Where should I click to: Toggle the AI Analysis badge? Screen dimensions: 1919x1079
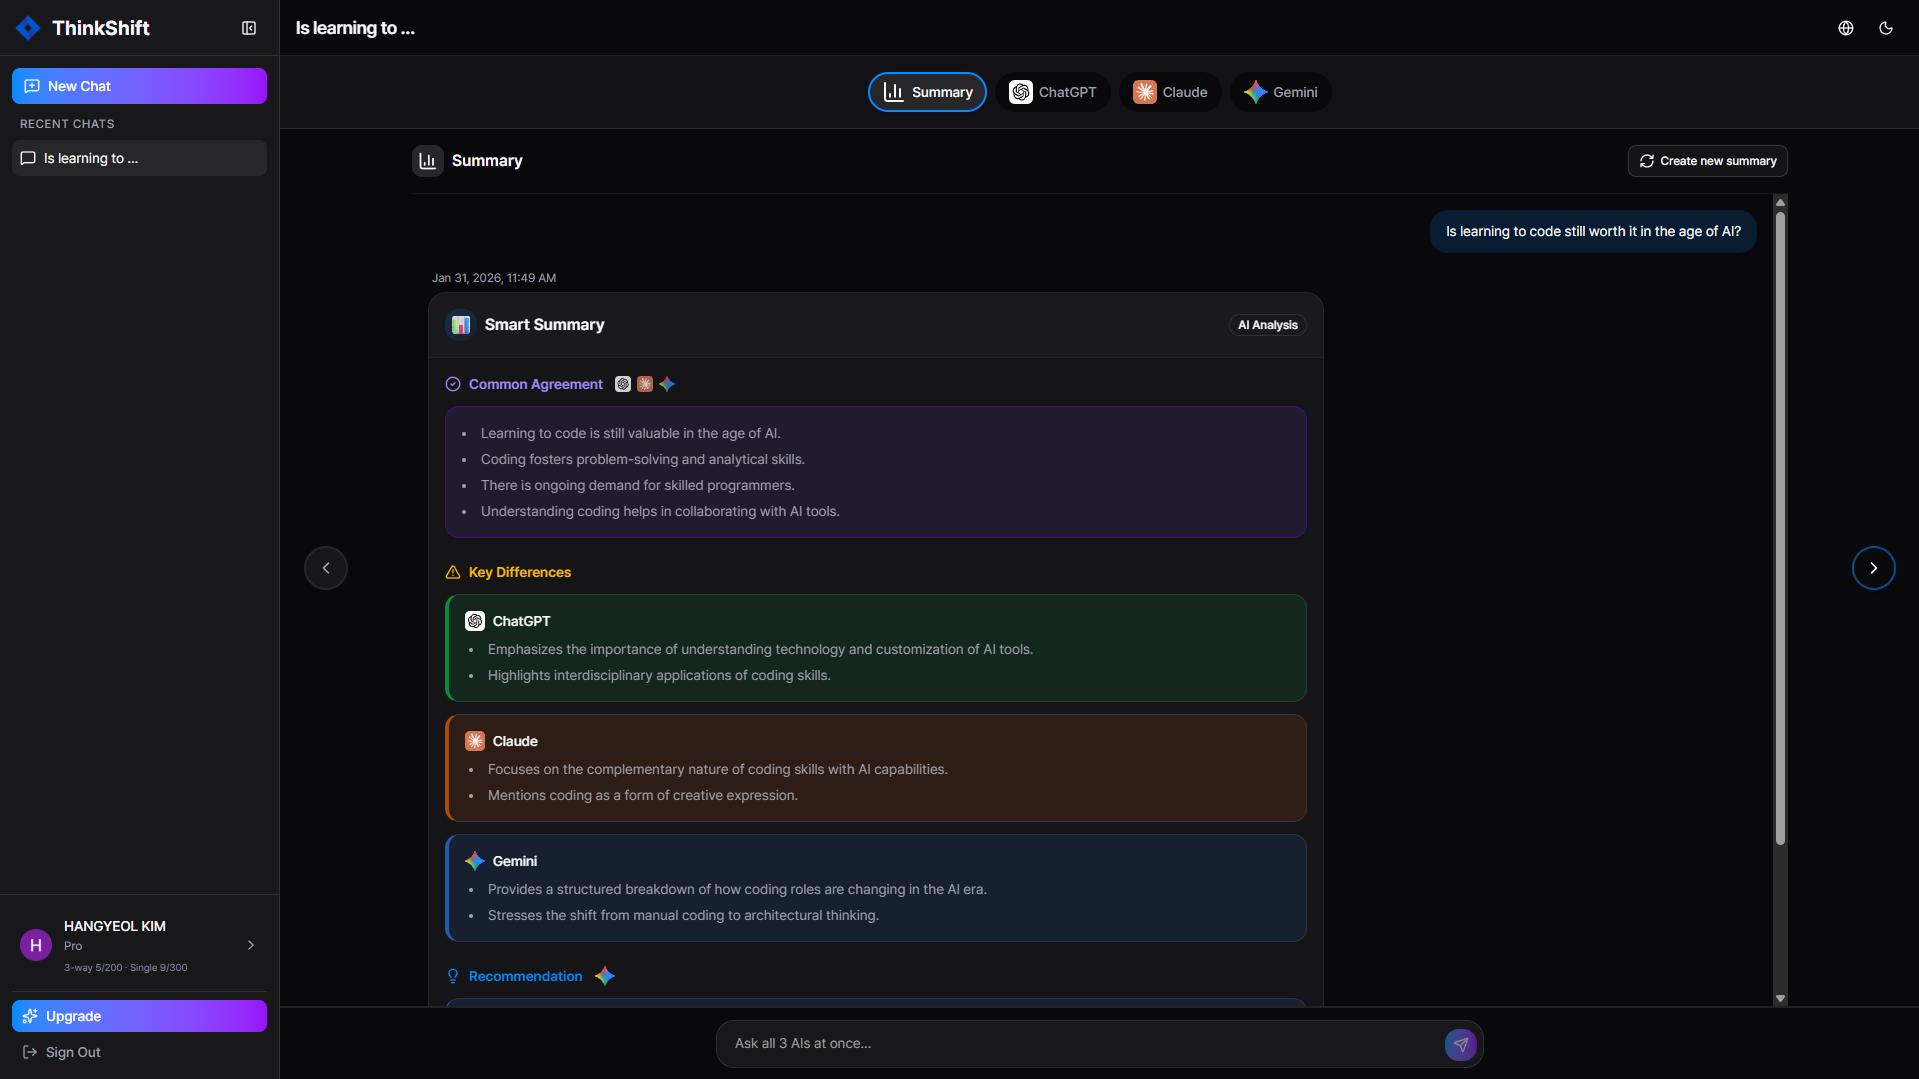click(x=1267, y=324)
